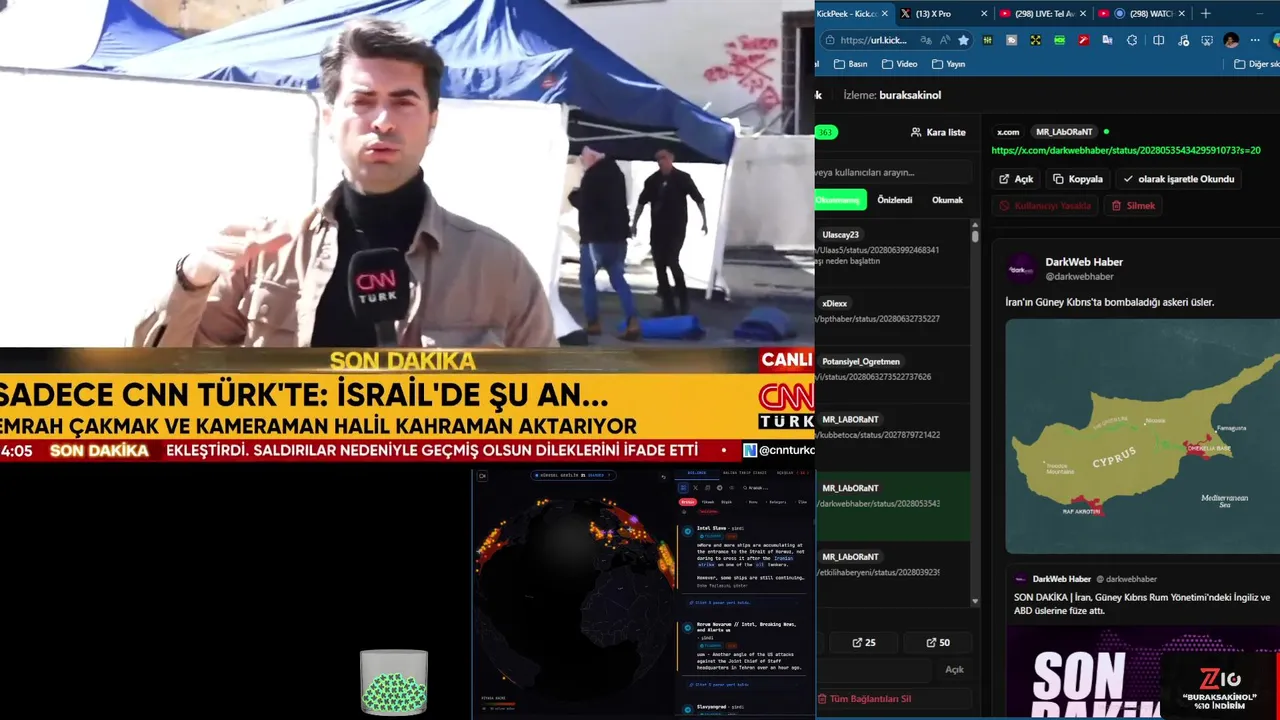Click the site lock icon in address bar
This screenshot has width=1280, height=720.
pos(830,40)
